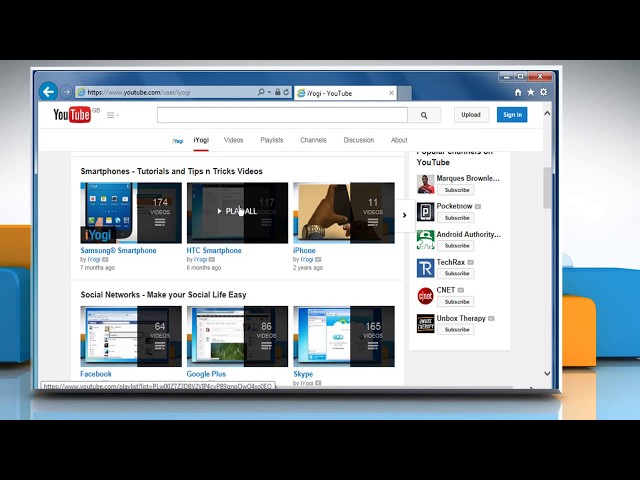640x480 pixels.
Task: Open the browser Home icon
Action: (518, 92)
